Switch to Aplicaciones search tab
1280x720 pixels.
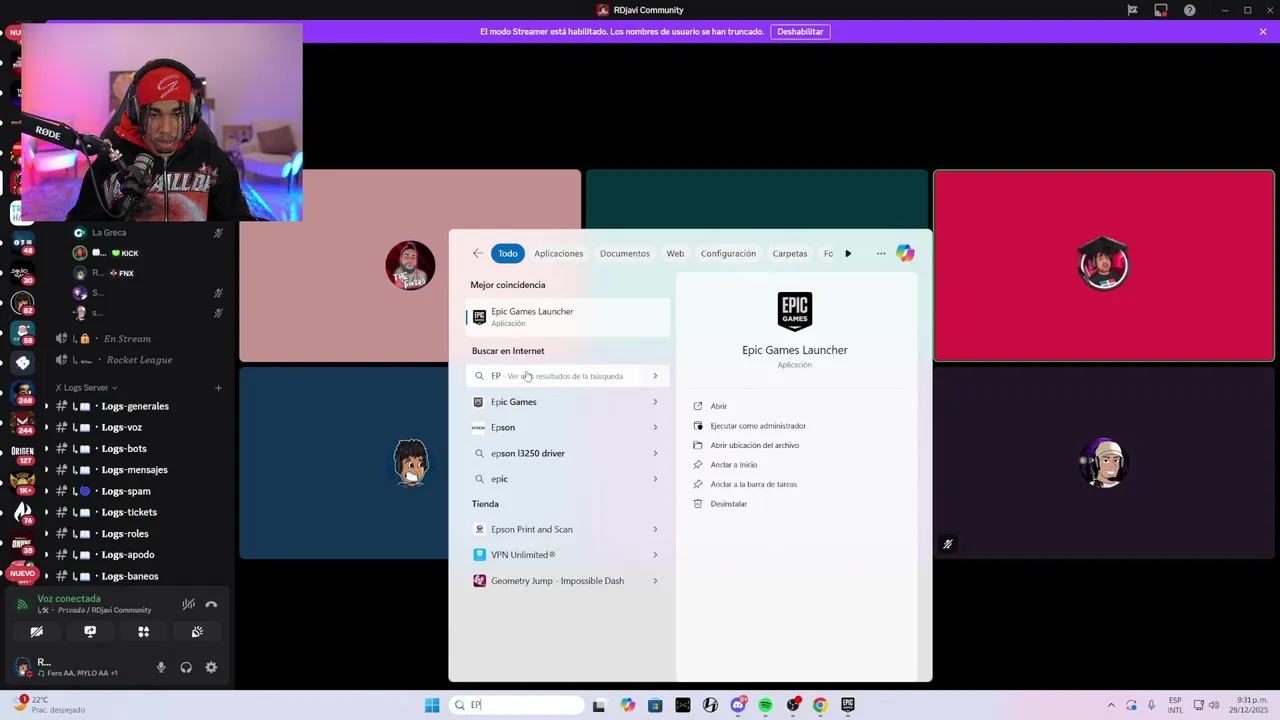558,253
